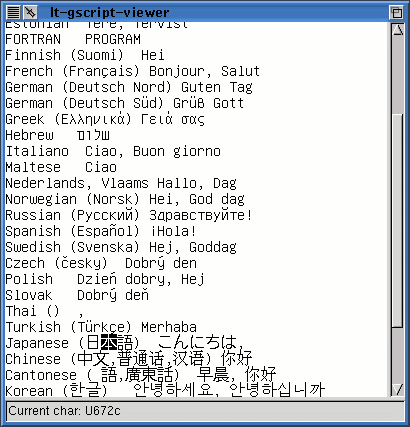Click the word Merhaba on Turkish line

[169, 327]
